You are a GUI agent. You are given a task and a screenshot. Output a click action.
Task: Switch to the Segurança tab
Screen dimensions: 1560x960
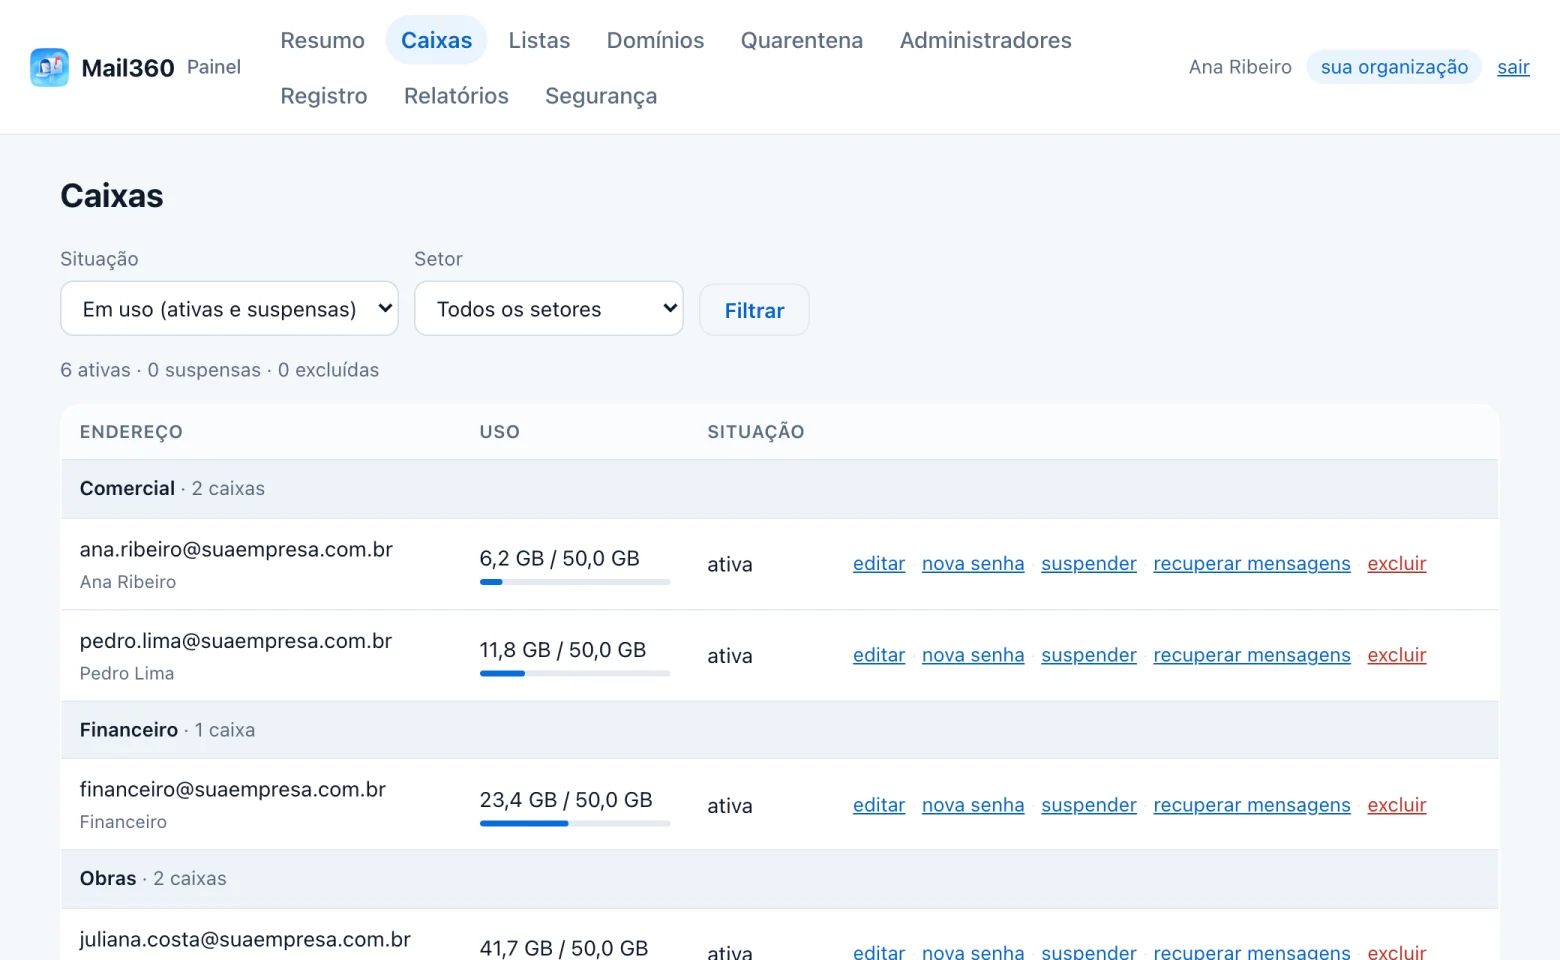[x=601, y=95]
